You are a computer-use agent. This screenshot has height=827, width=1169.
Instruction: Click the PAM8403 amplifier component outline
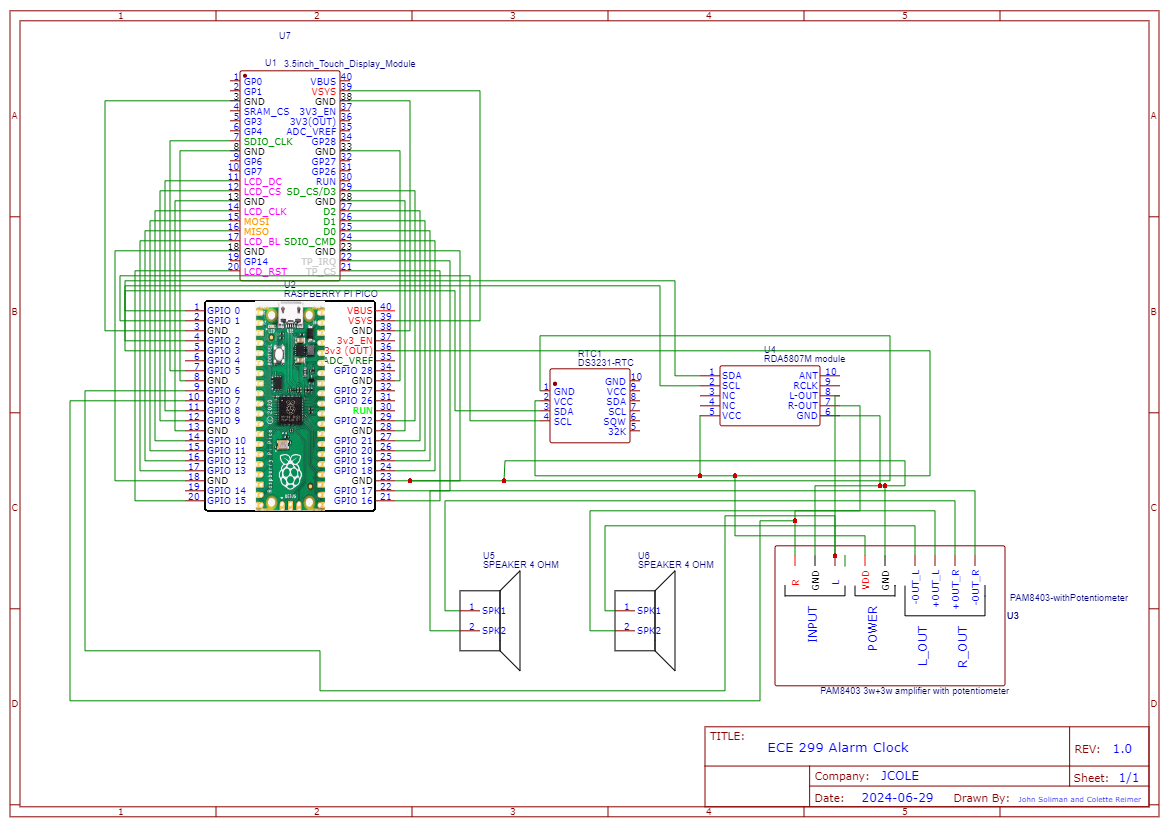pyautogui.click(x=890, y=615)
